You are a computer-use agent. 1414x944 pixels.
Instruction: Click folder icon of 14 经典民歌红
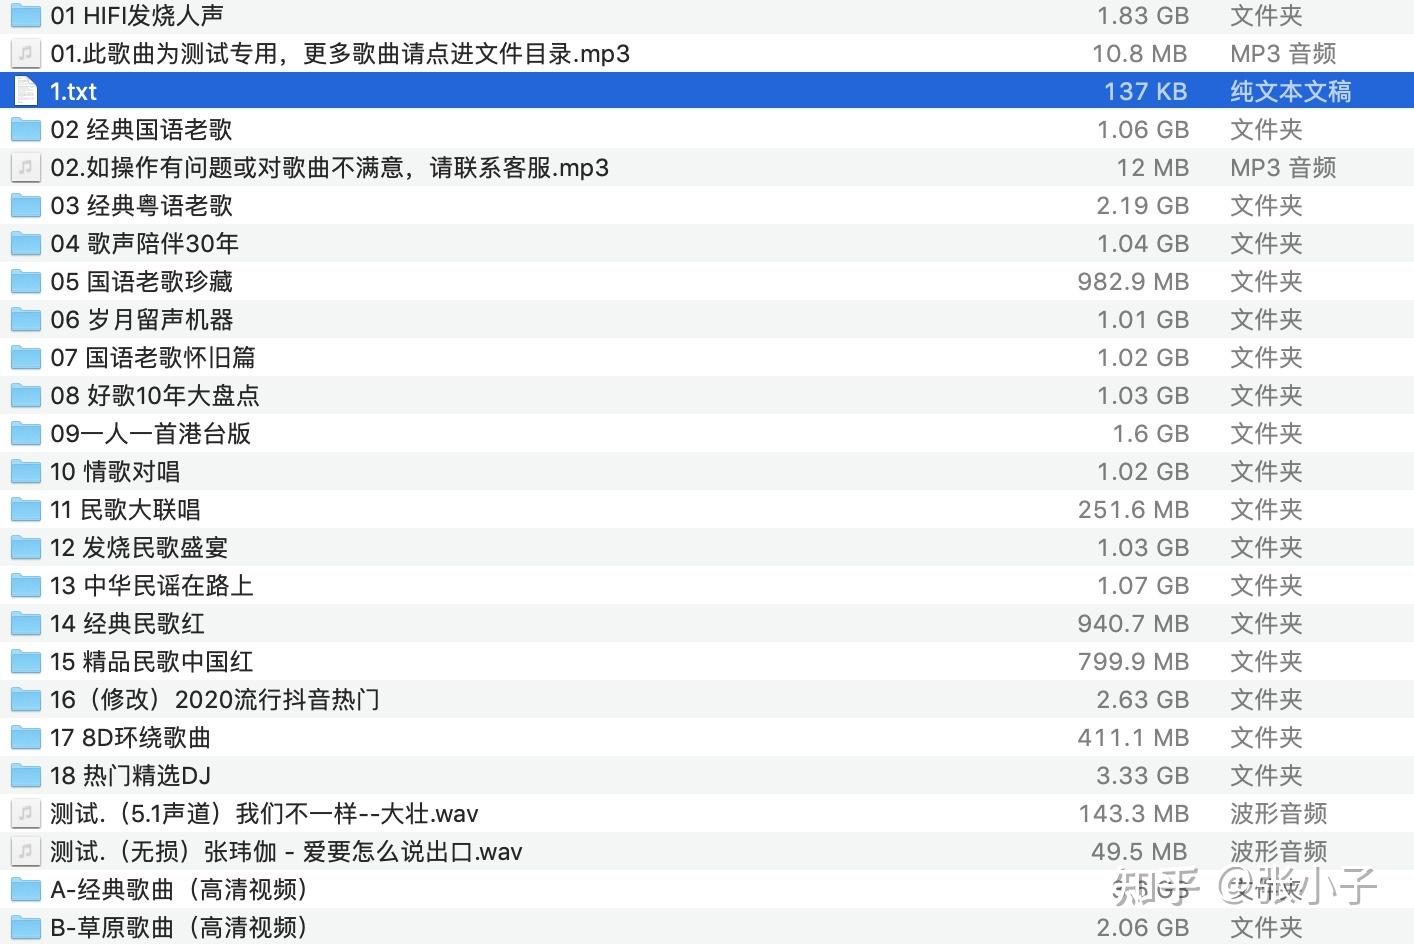25,624
